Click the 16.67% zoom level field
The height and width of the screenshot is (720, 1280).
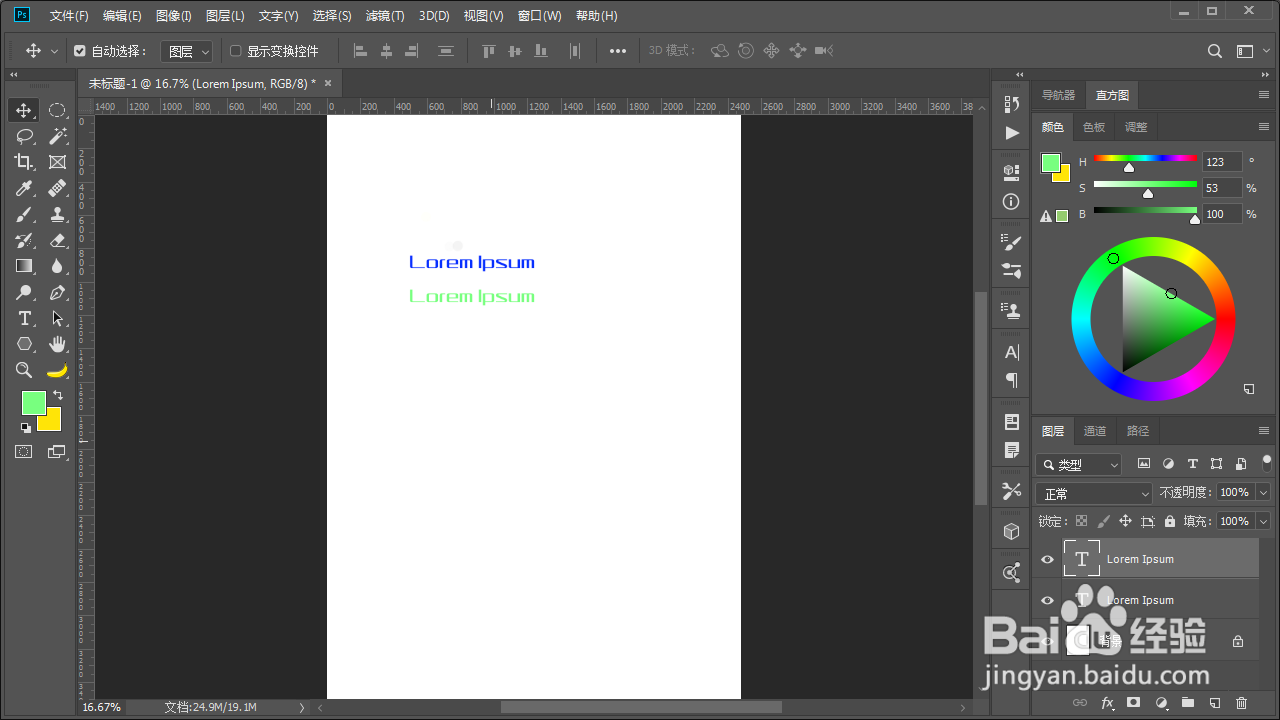(x=102, y=707)
